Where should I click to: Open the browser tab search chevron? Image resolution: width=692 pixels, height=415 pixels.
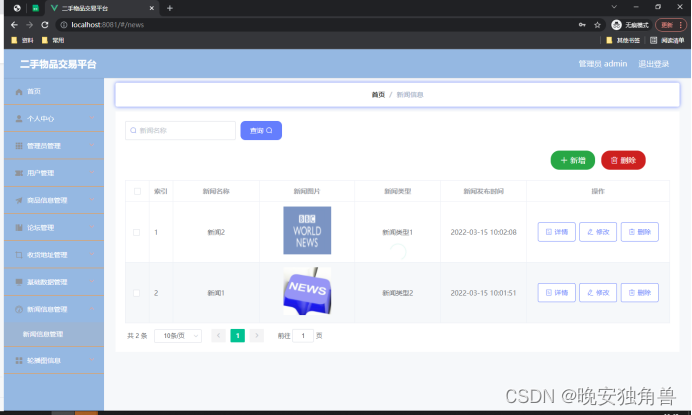click(614, 7)
